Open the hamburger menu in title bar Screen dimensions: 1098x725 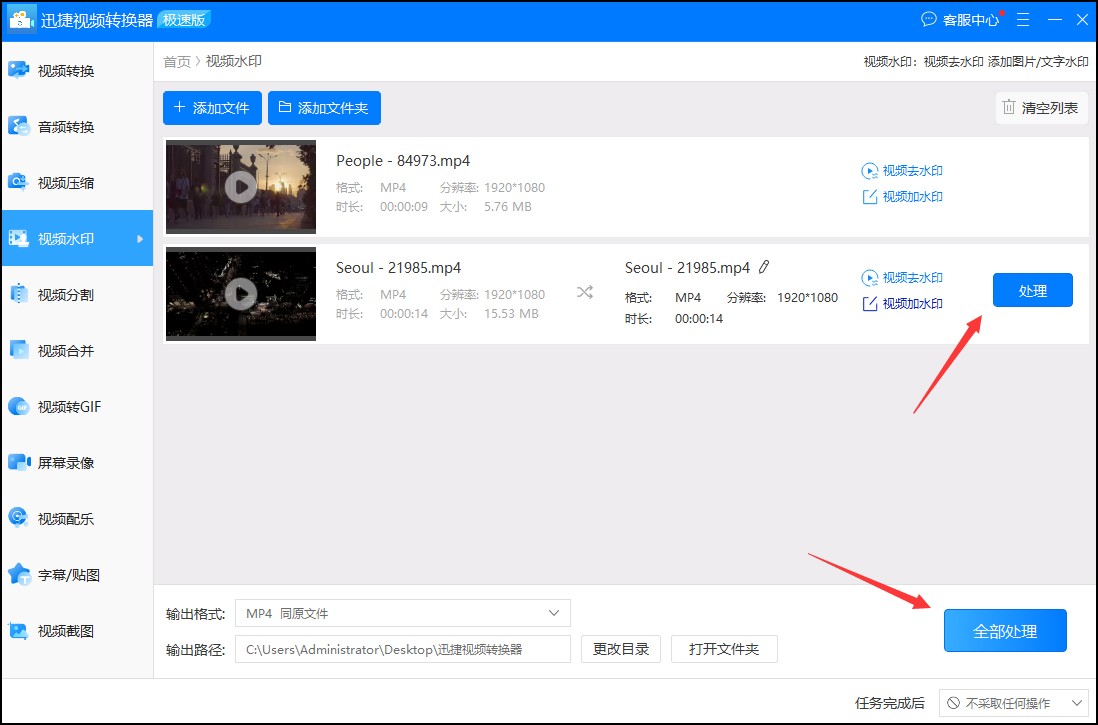point(1022,20)
